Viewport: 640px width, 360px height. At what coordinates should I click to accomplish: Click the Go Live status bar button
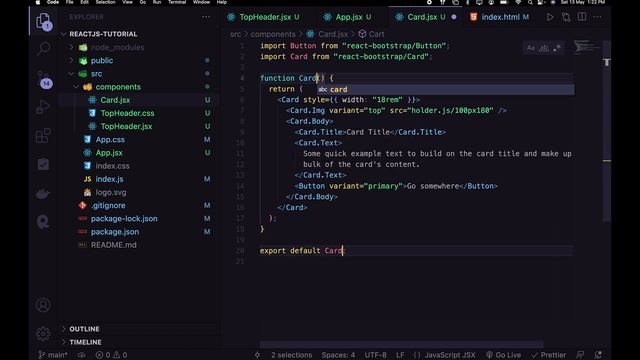(503, 355)
